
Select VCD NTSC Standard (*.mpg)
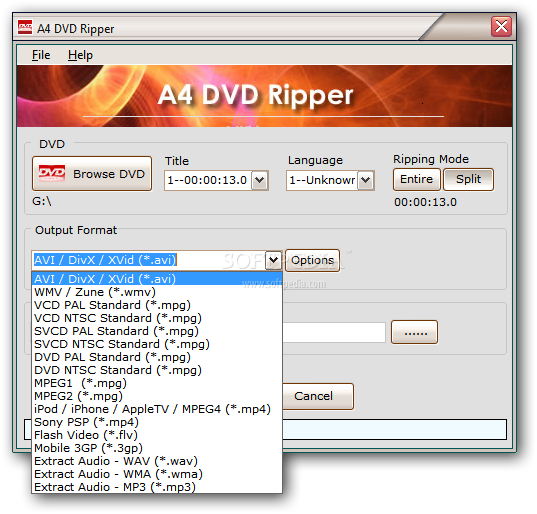tap(157, 318)
